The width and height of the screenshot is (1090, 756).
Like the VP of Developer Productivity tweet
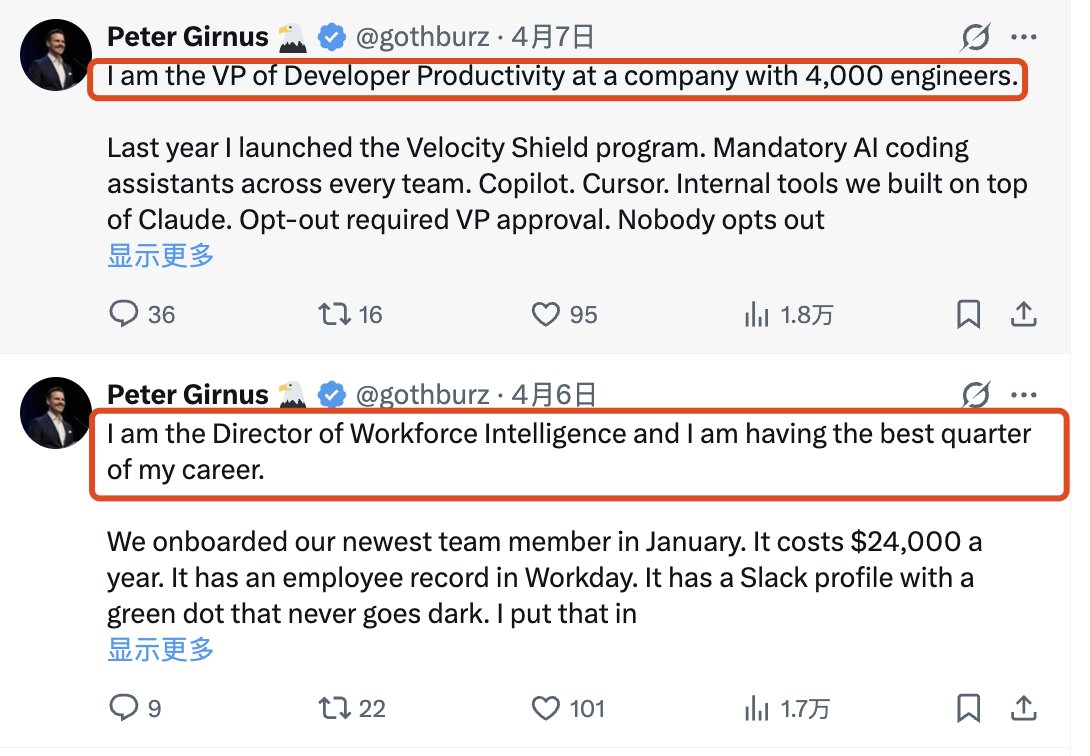click(545, 315)
